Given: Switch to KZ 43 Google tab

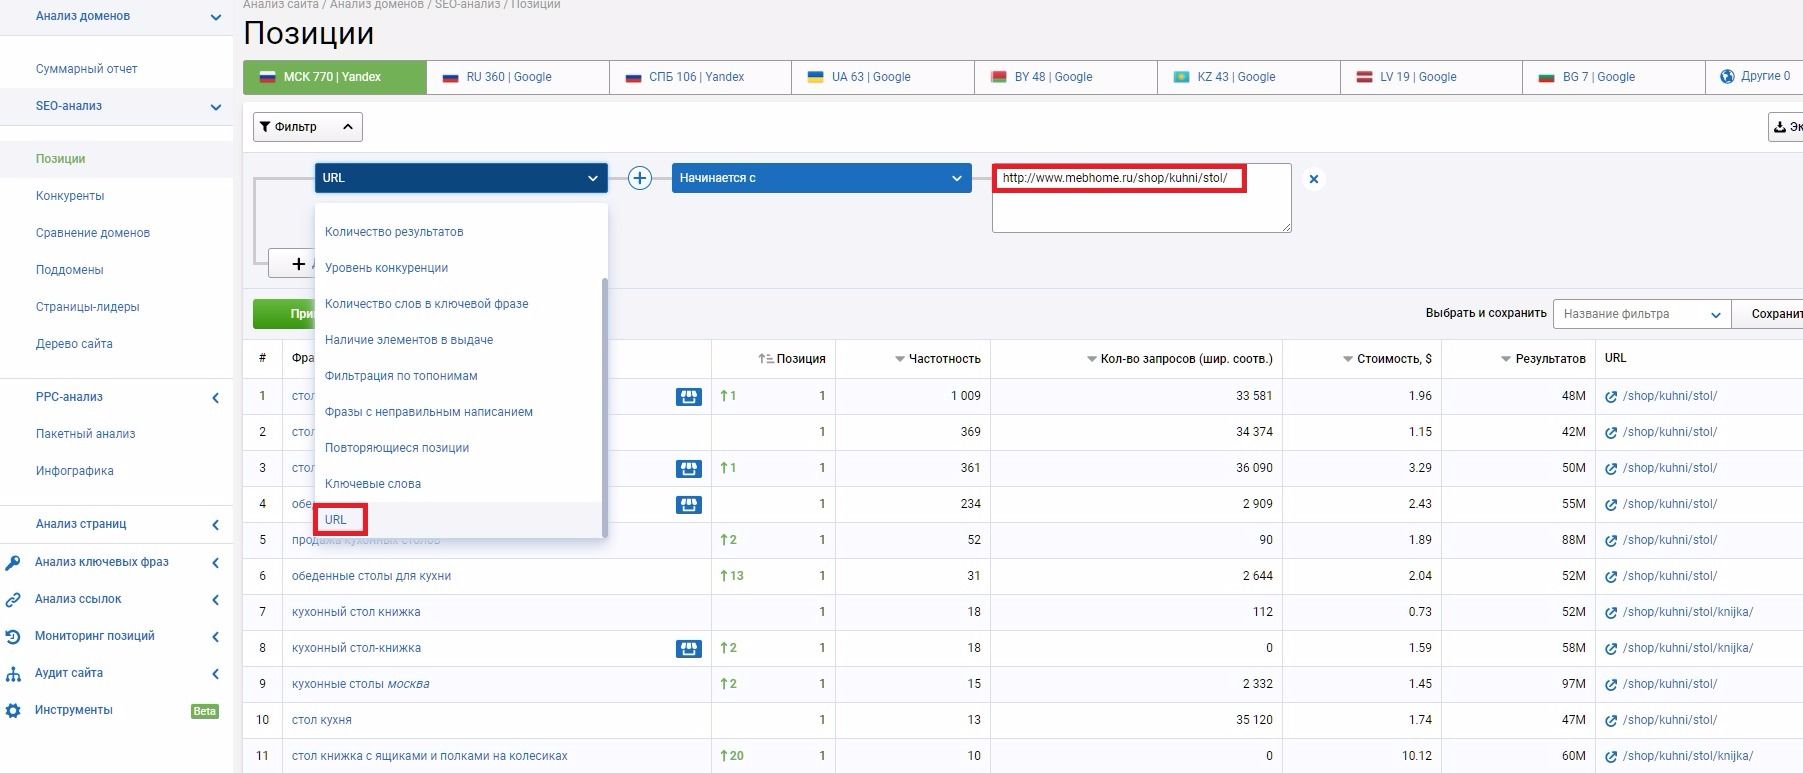Looking at the screenshot, I should tap(1249, 77).
